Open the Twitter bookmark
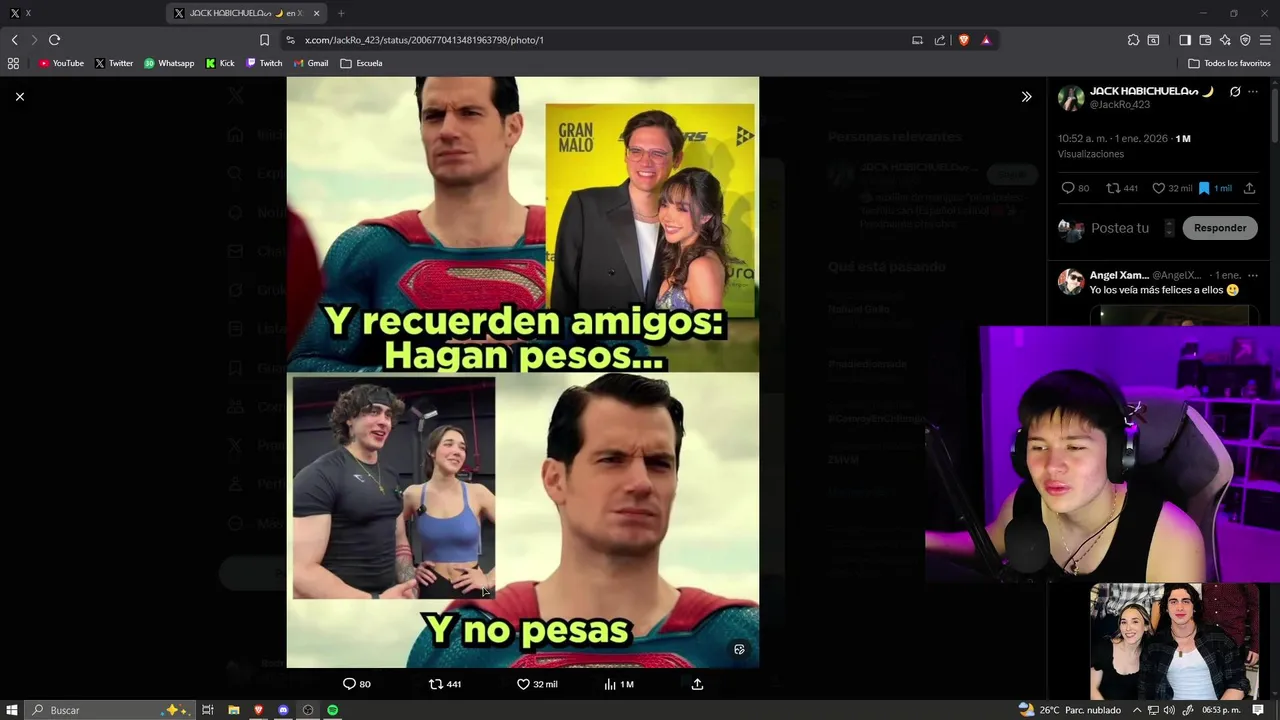Screen dimensions: 1280x720 [114, 63]
